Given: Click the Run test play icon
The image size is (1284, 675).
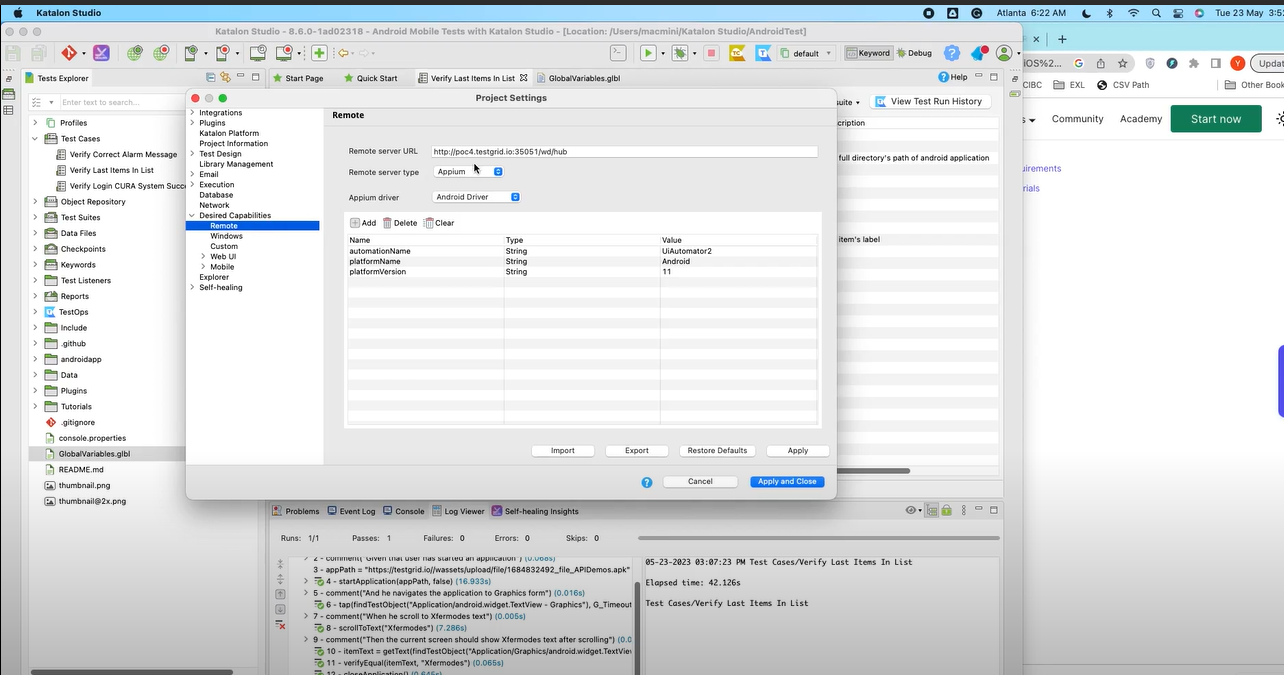Looking at the screenshot, I should [648, 53].
